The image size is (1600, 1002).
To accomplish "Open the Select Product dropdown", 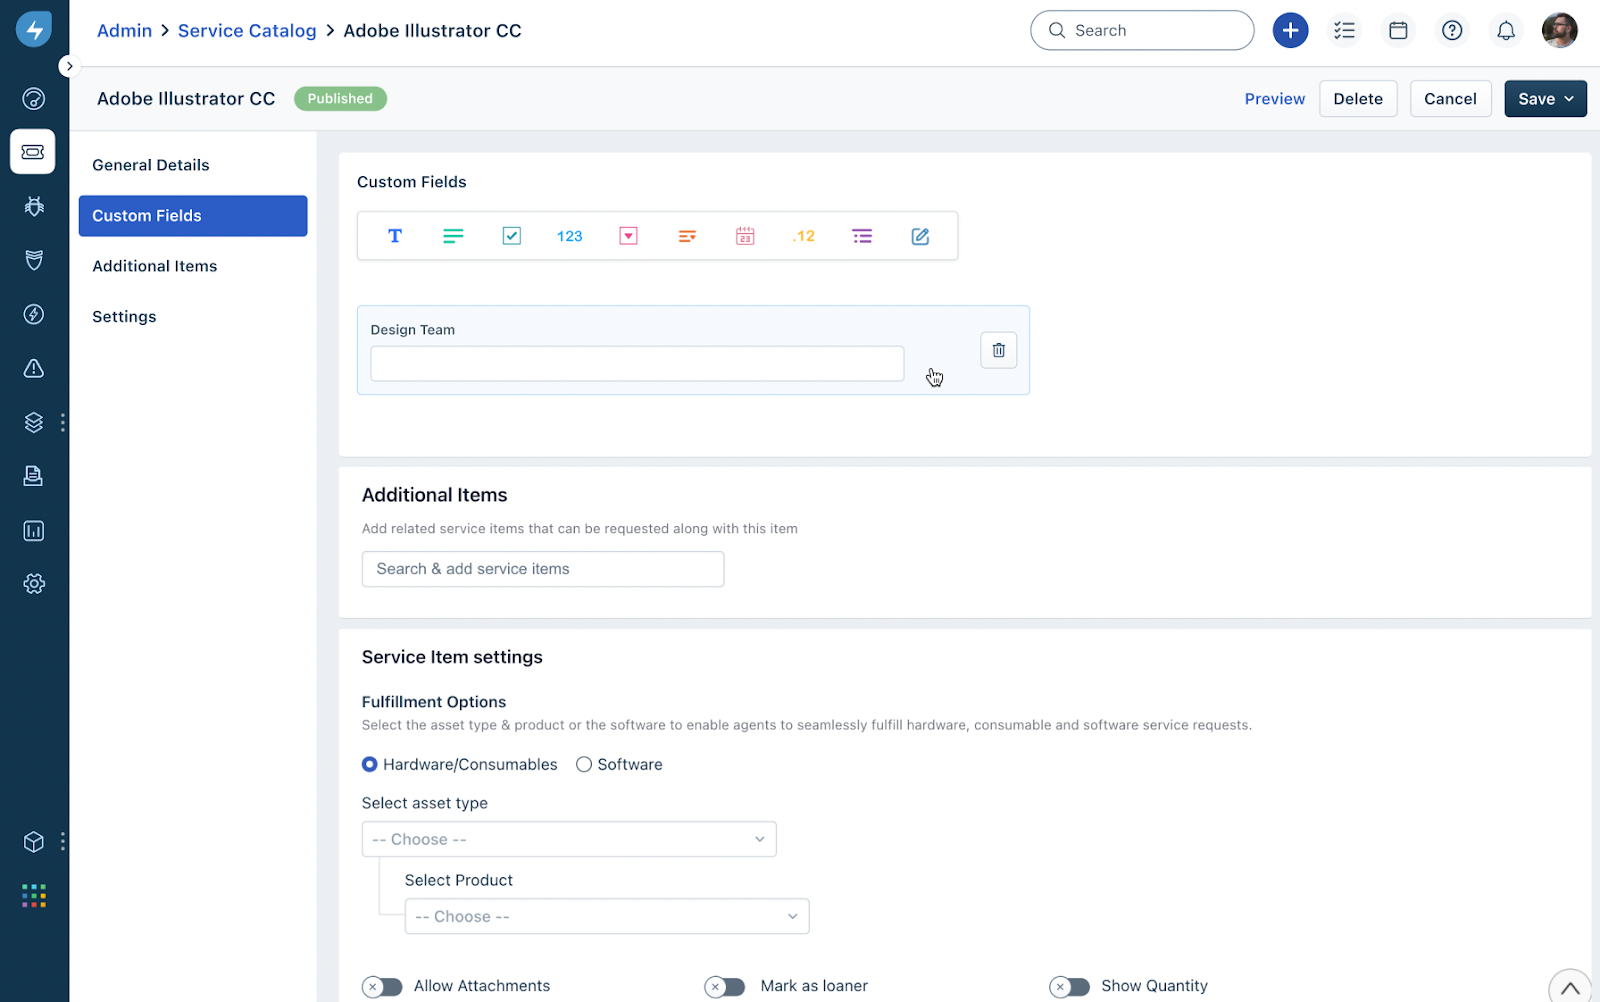I will pyautogui.click(x=607, y=916).
